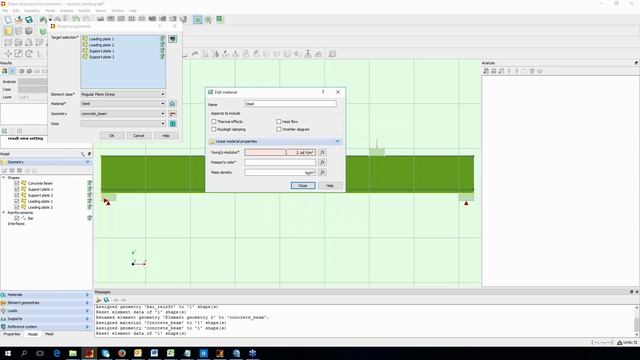640x360 pixels.
Task: Open Edge browser from the taskbar
Action: (57, 353)
